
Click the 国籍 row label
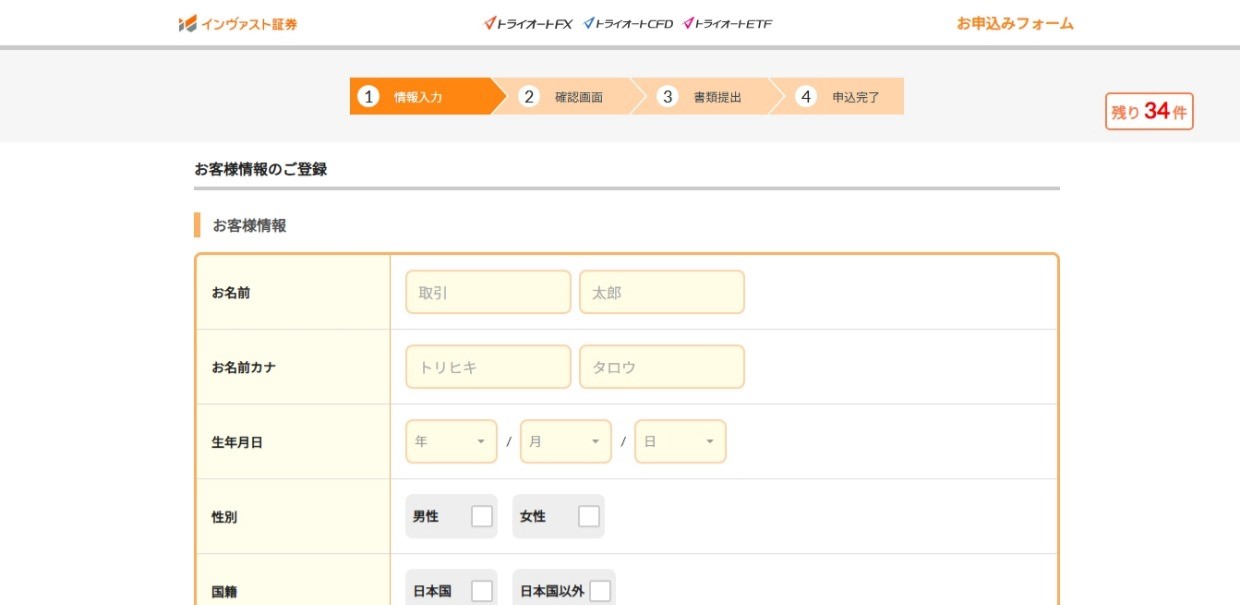click(224, 591)
